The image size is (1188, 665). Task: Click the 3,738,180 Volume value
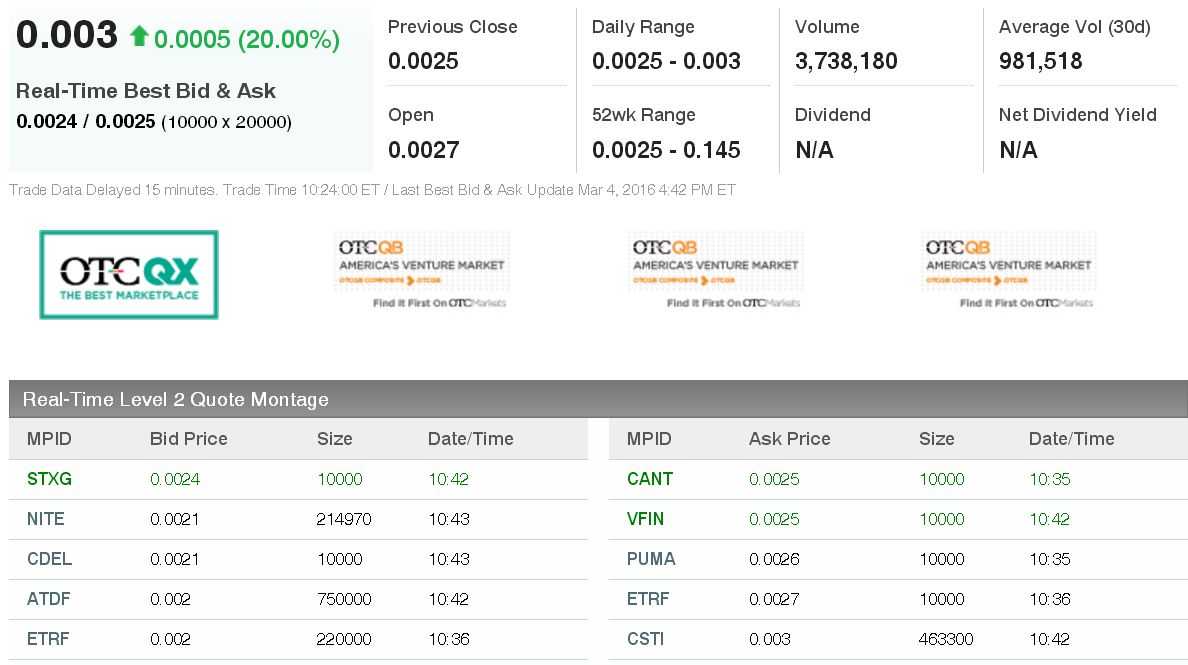pyautogui.click(x=846, y=61)
